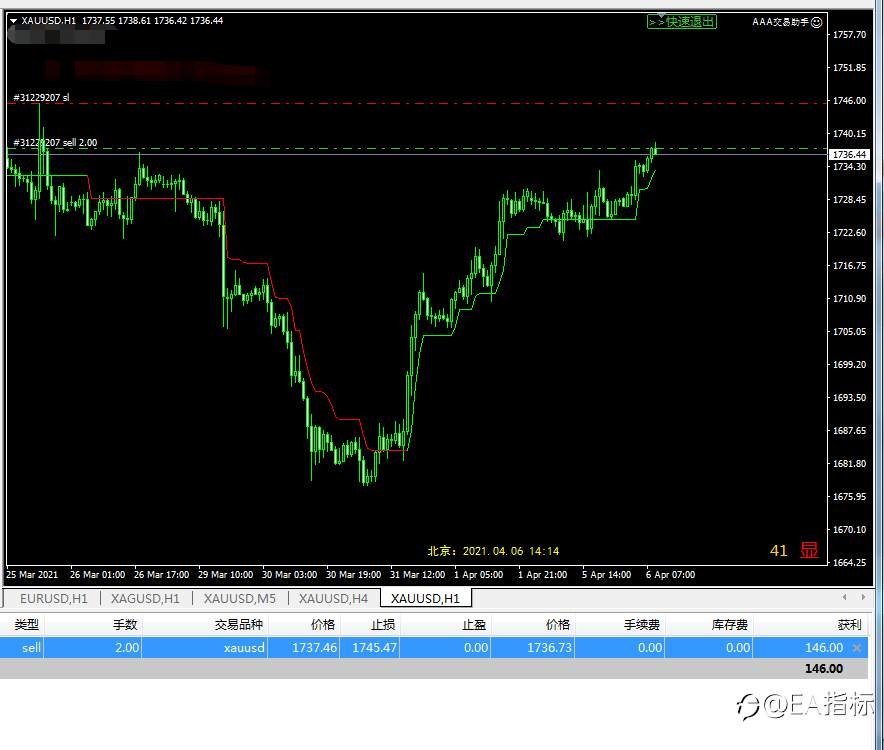Click the quick exit button 快速退出

pos(682,22)
